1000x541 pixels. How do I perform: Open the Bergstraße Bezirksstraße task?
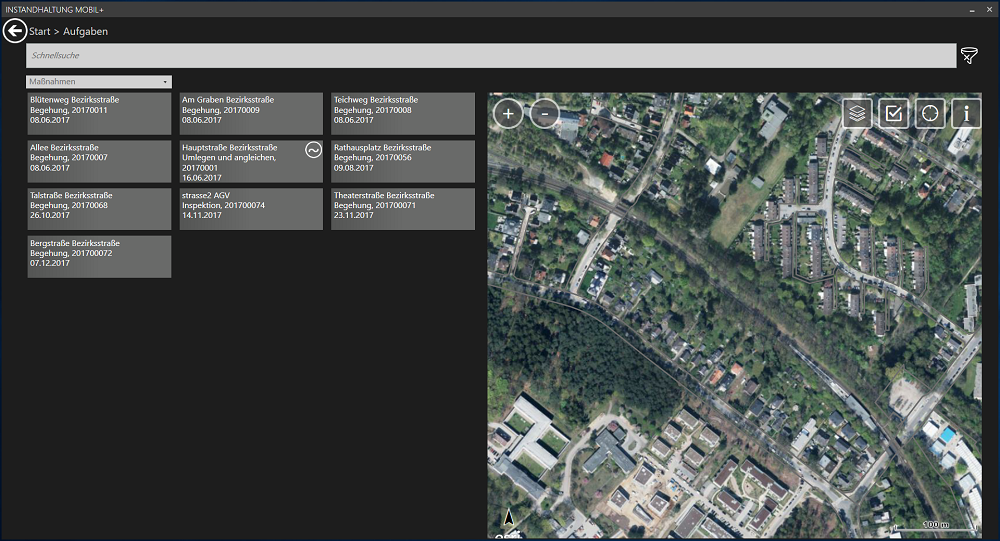pos(99,257)
